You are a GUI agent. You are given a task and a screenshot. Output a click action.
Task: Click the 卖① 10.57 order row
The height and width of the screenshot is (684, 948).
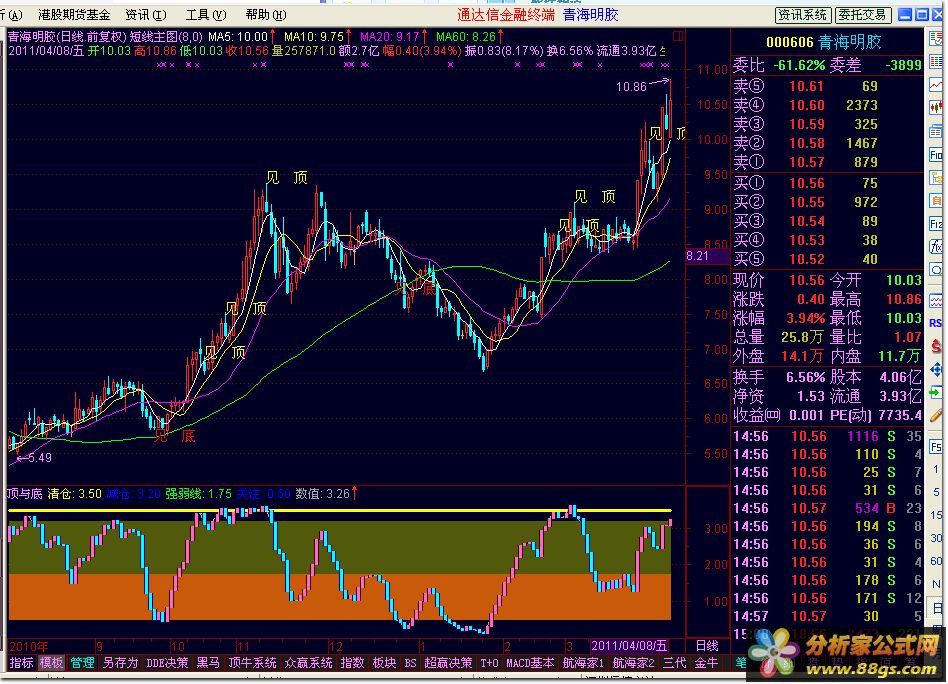[827, 162]
